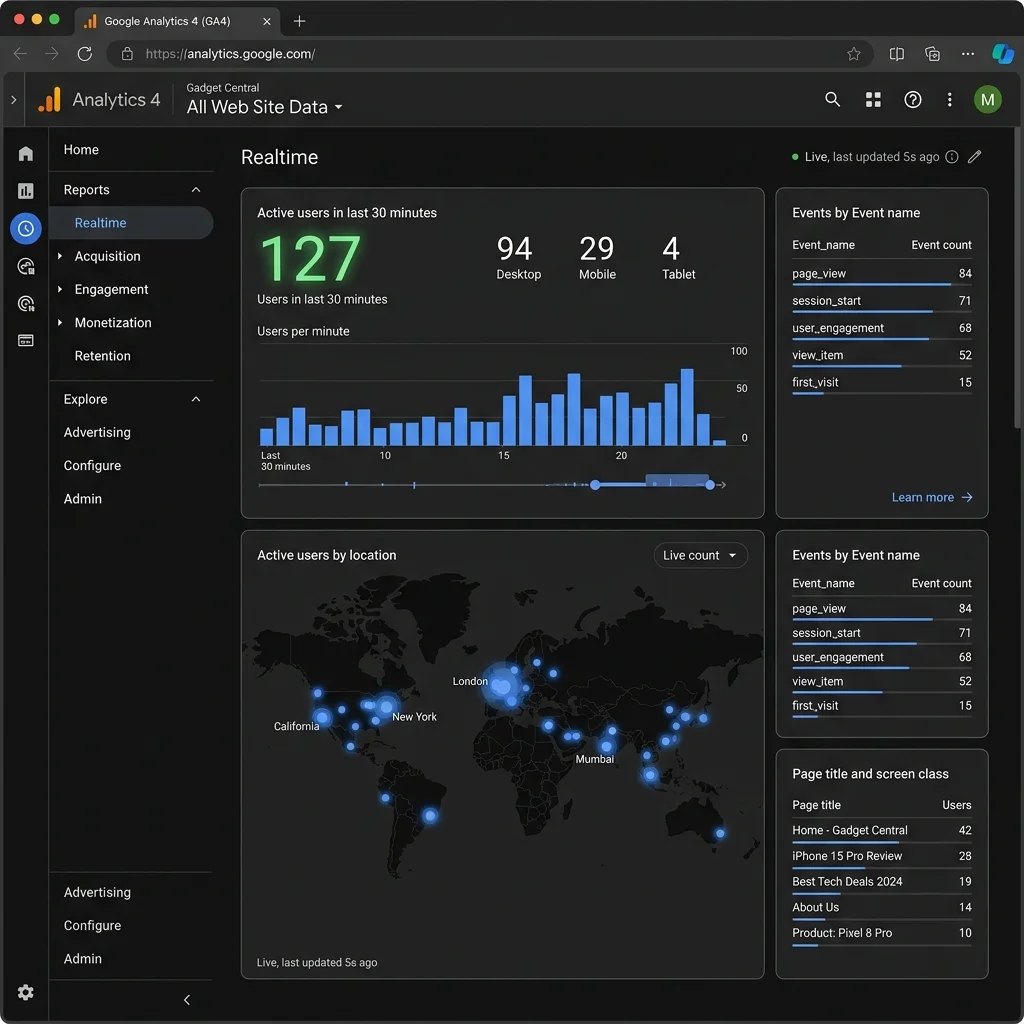Open the Home icon in left rail
The height and width of the screenshot is (1024, 1024).
tap(25, 153)
